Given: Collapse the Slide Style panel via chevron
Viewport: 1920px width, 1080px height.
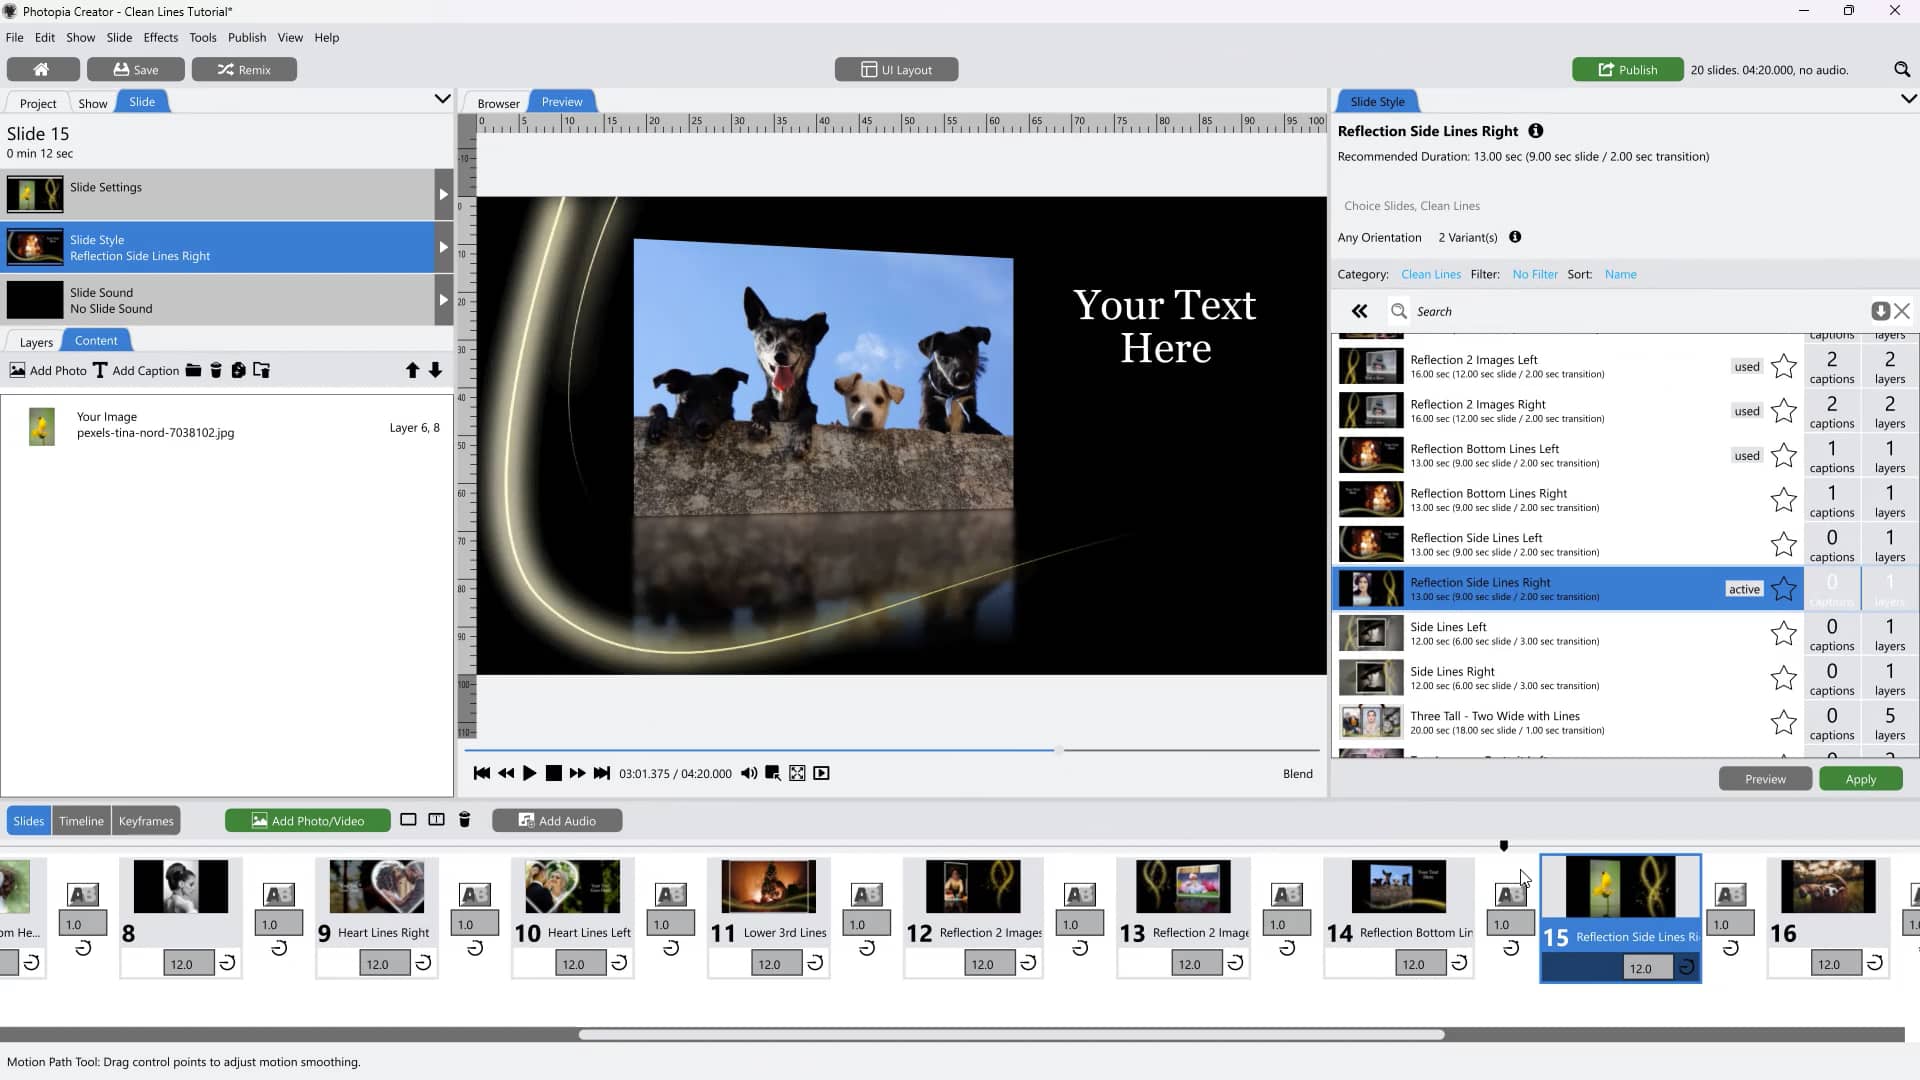Looking at the screenshot, I should [1909, 99].
